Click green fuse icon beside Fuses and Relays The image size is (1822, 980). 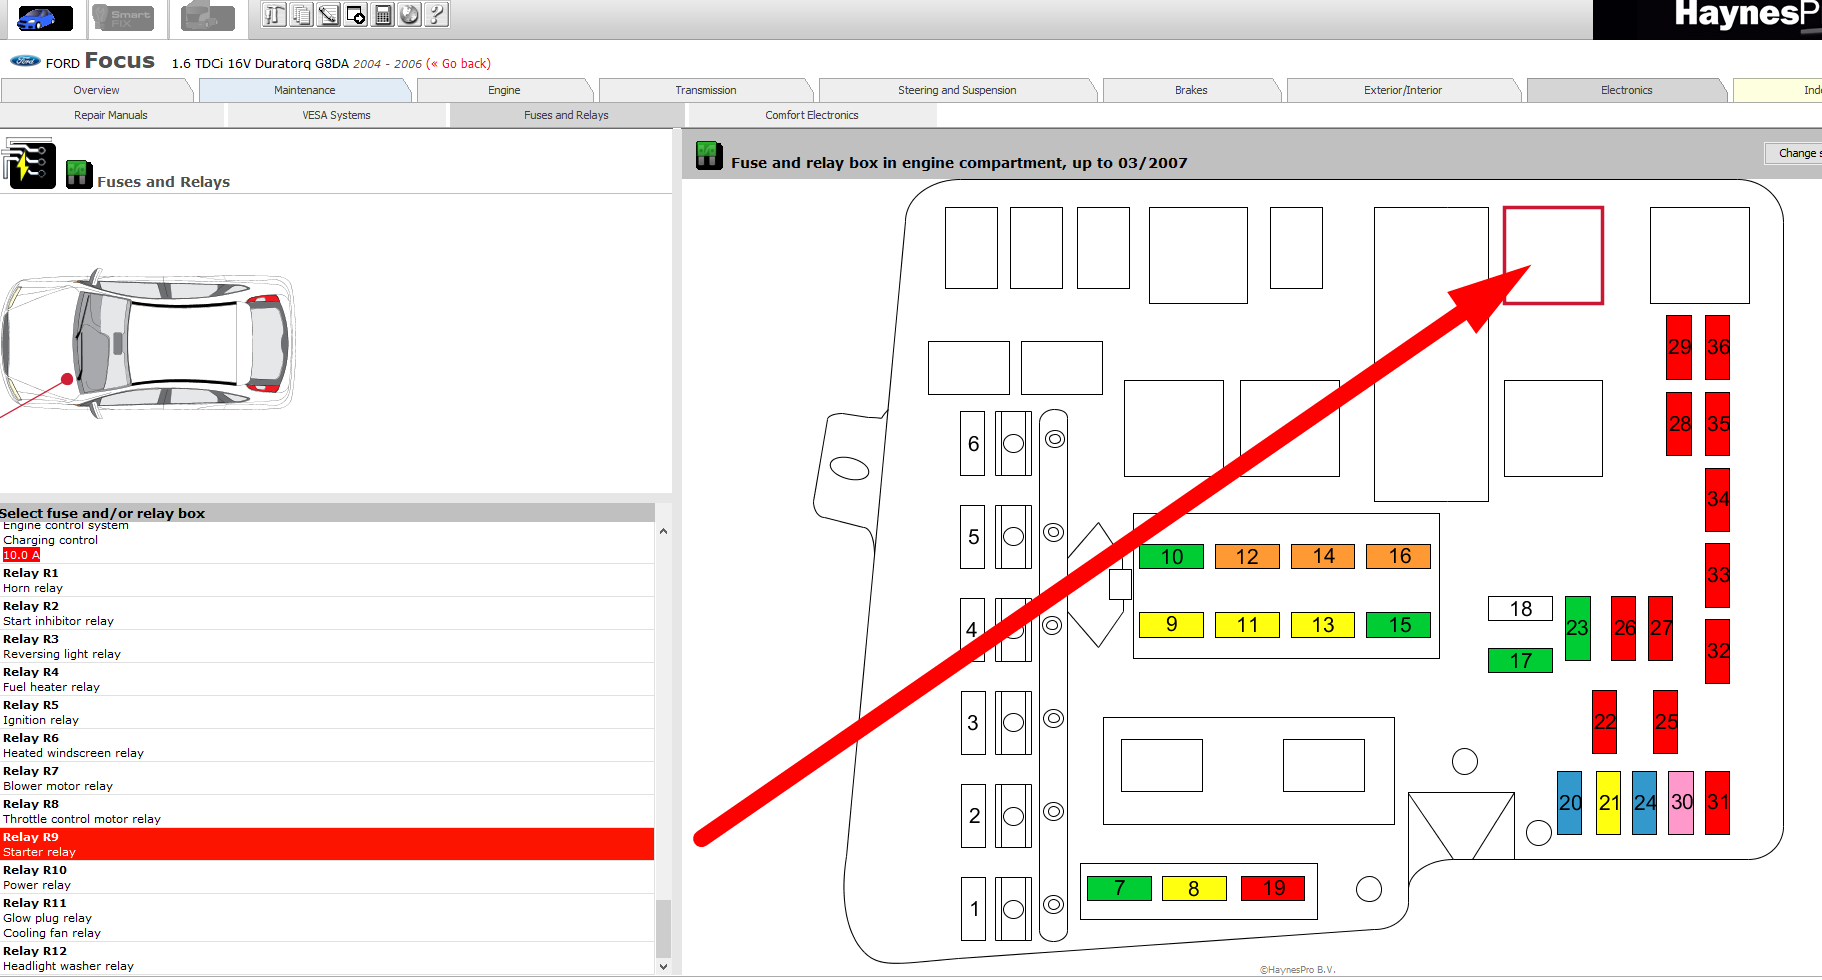click(79, 174)
